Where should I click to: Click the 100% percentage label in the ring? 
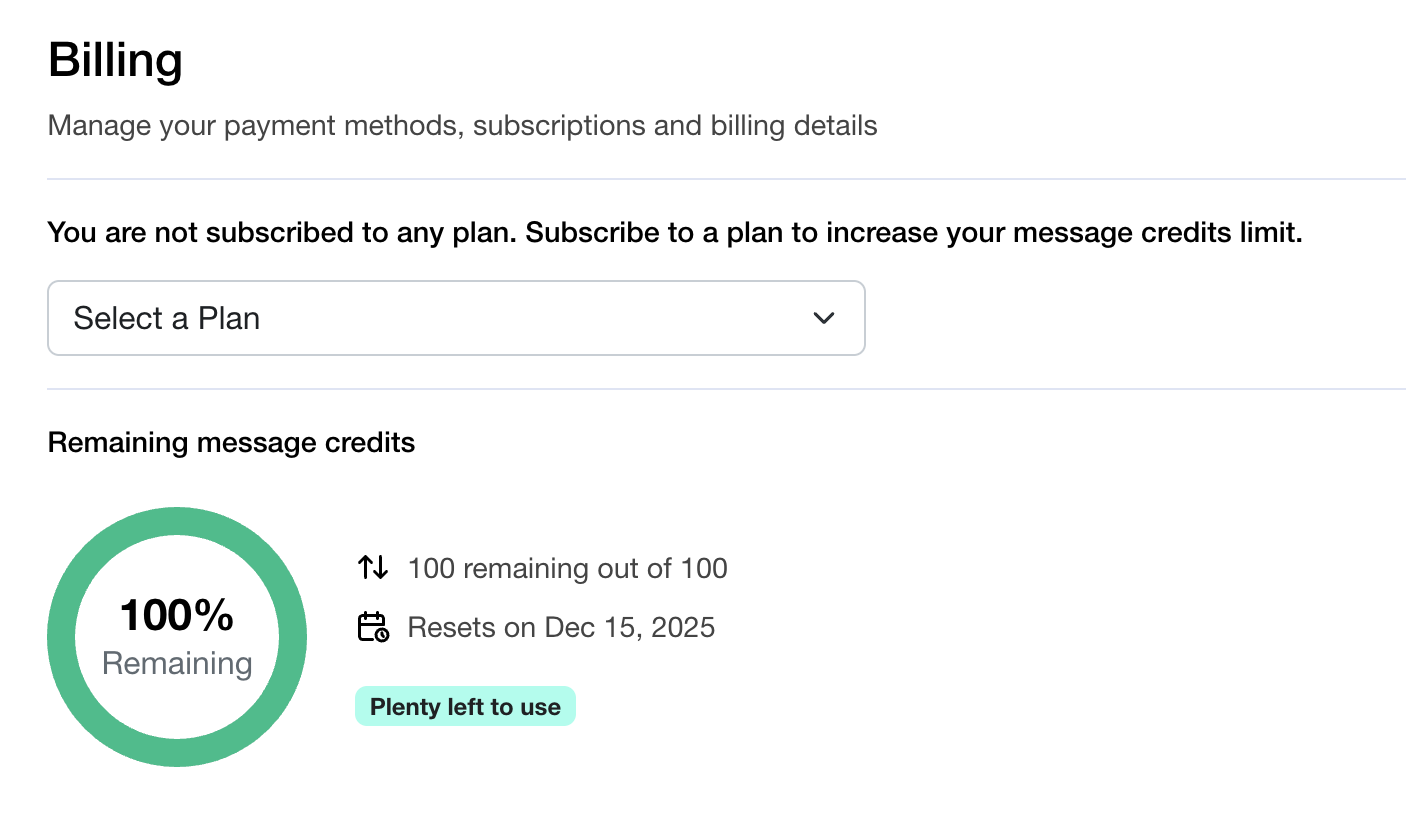point(176,614)
